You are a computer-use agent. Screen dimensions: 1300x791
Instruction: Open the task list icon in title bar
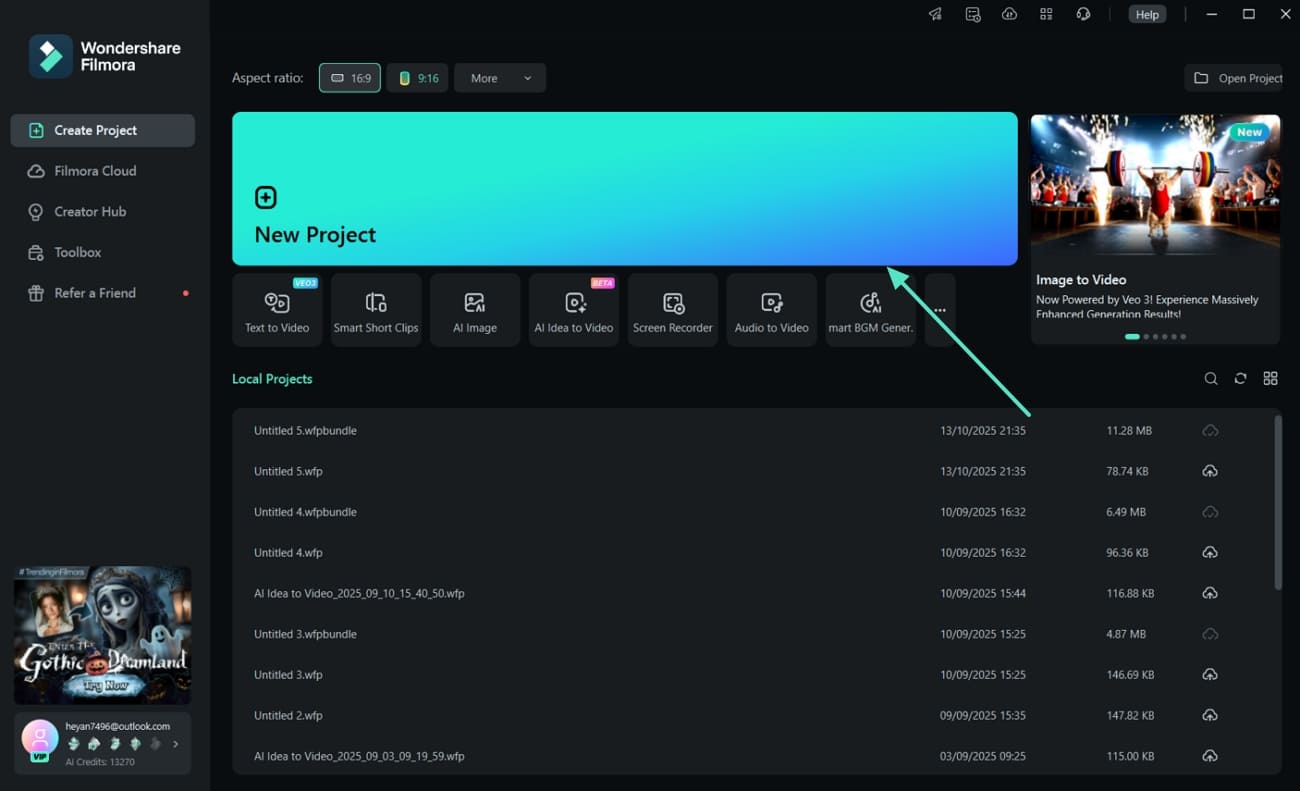(973, 14)
